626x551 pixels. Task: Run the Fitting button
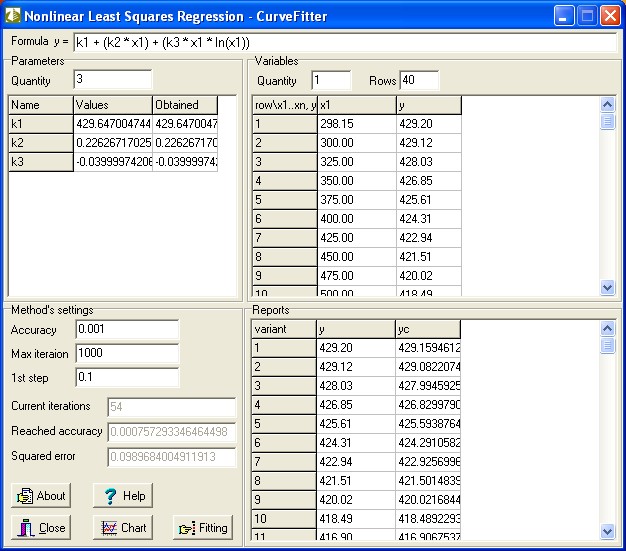[203, 528]
